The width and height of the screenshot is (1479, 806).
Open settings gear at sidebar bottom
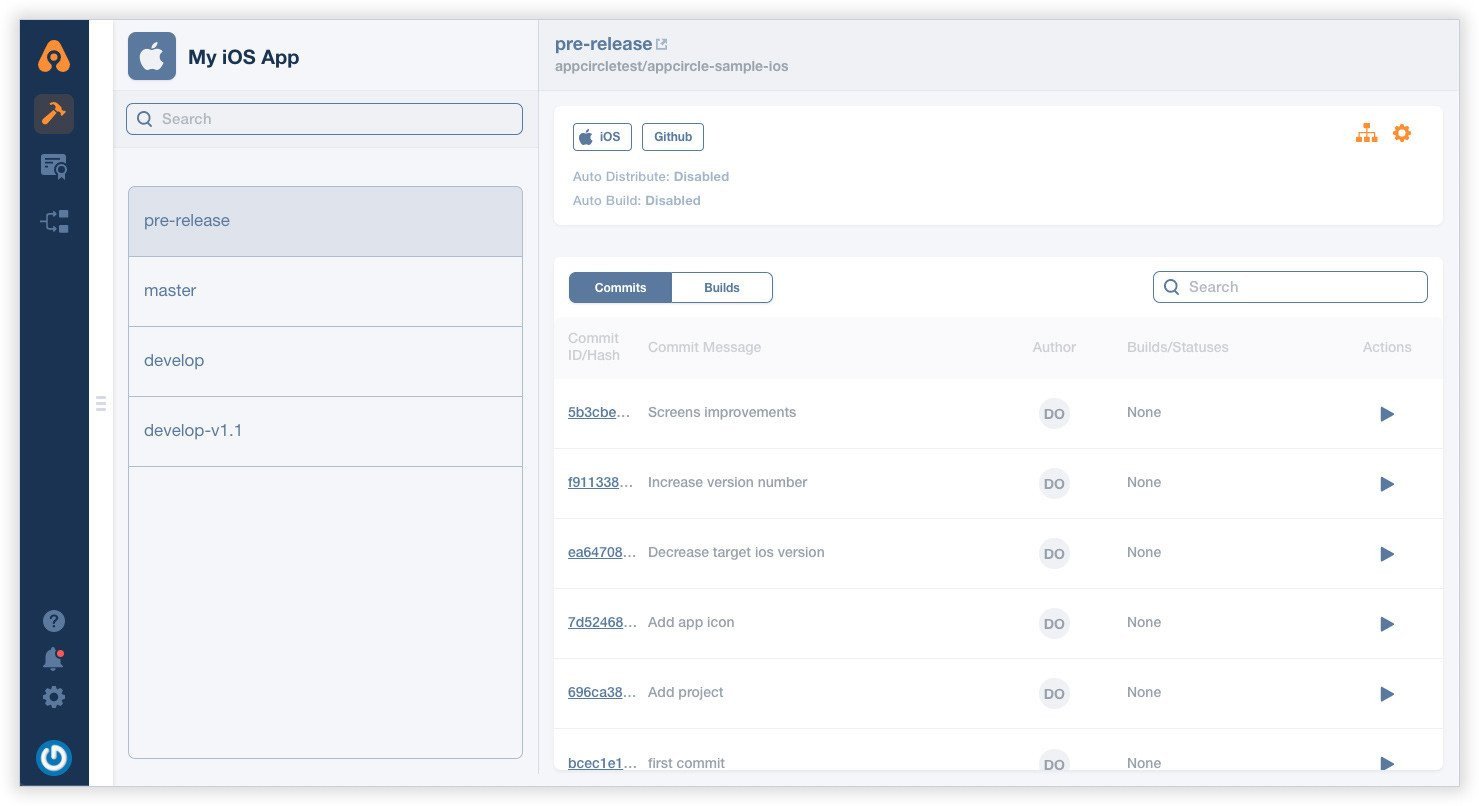[54, 697]
